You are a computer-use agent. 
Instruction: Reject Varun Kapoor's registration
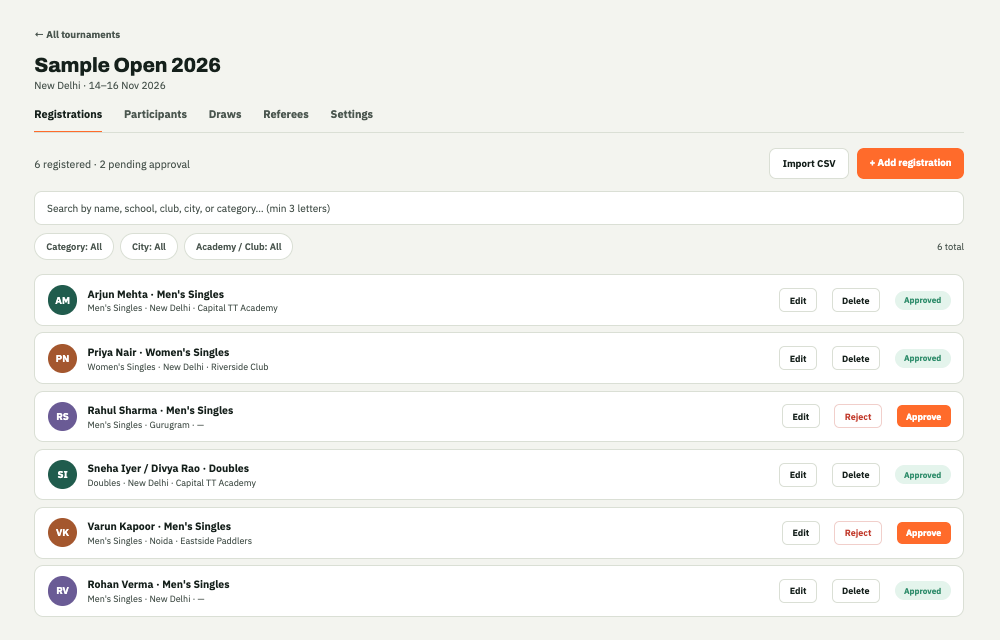(x=858, y=532)
